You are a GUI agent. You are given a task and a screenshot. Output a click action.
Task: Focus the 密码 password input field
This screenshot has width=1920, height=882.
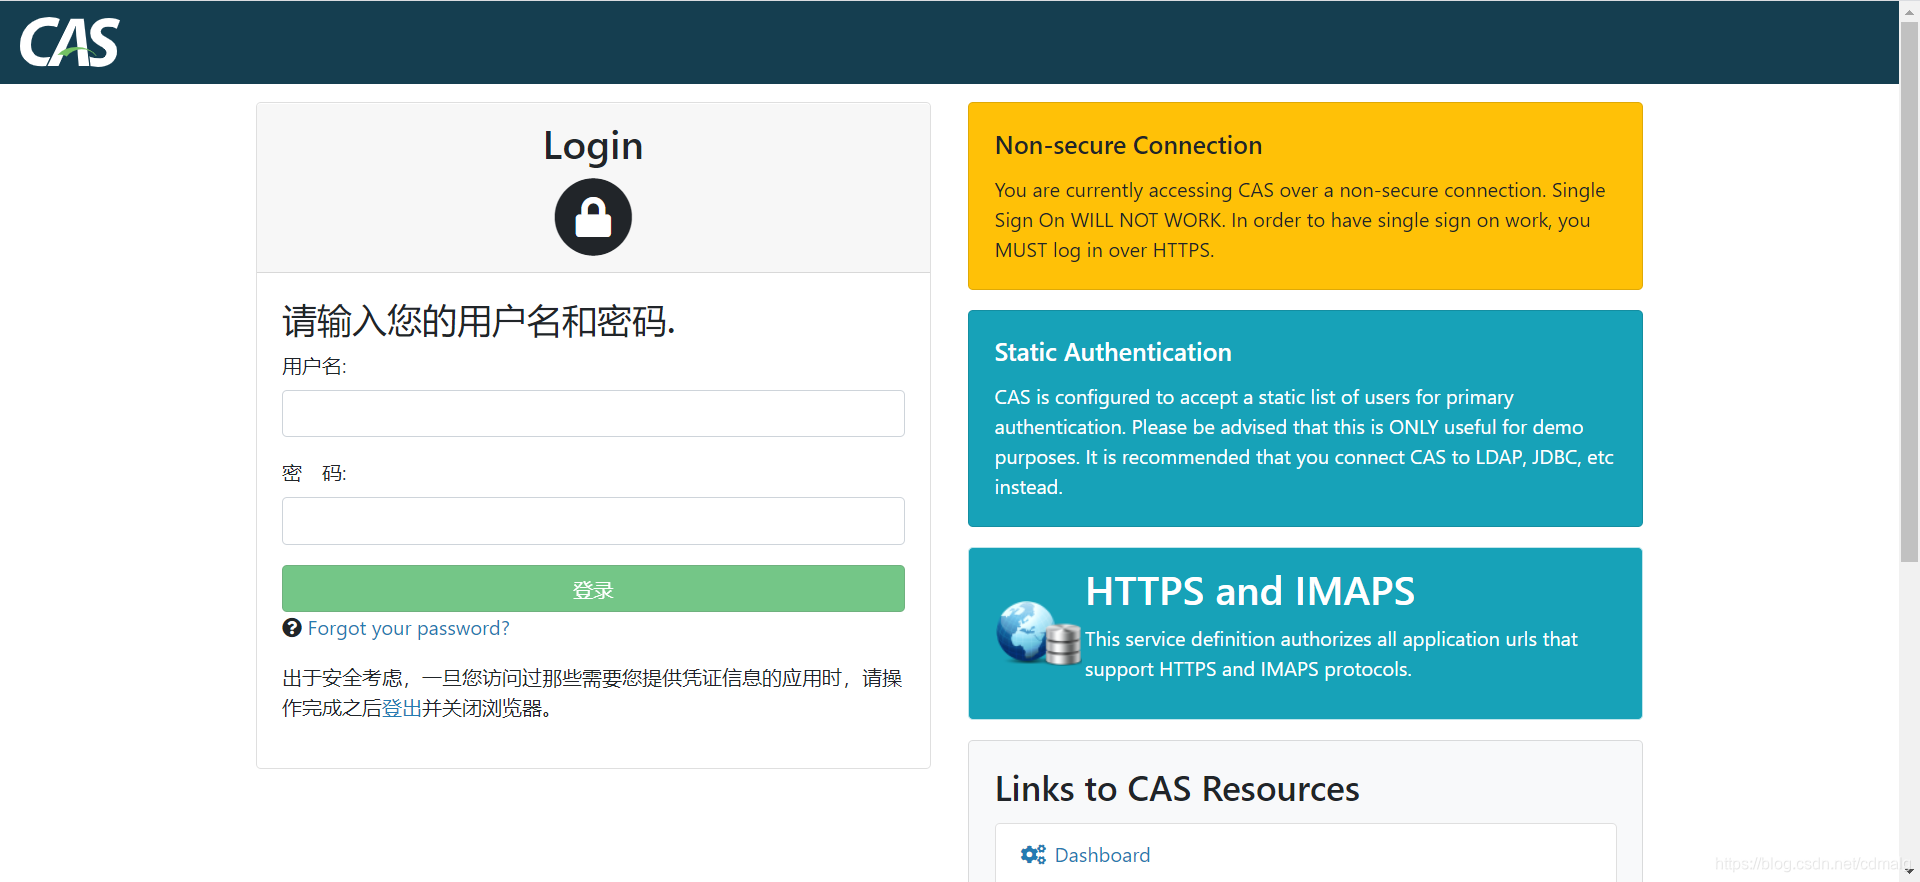click(x=593, y=521)
